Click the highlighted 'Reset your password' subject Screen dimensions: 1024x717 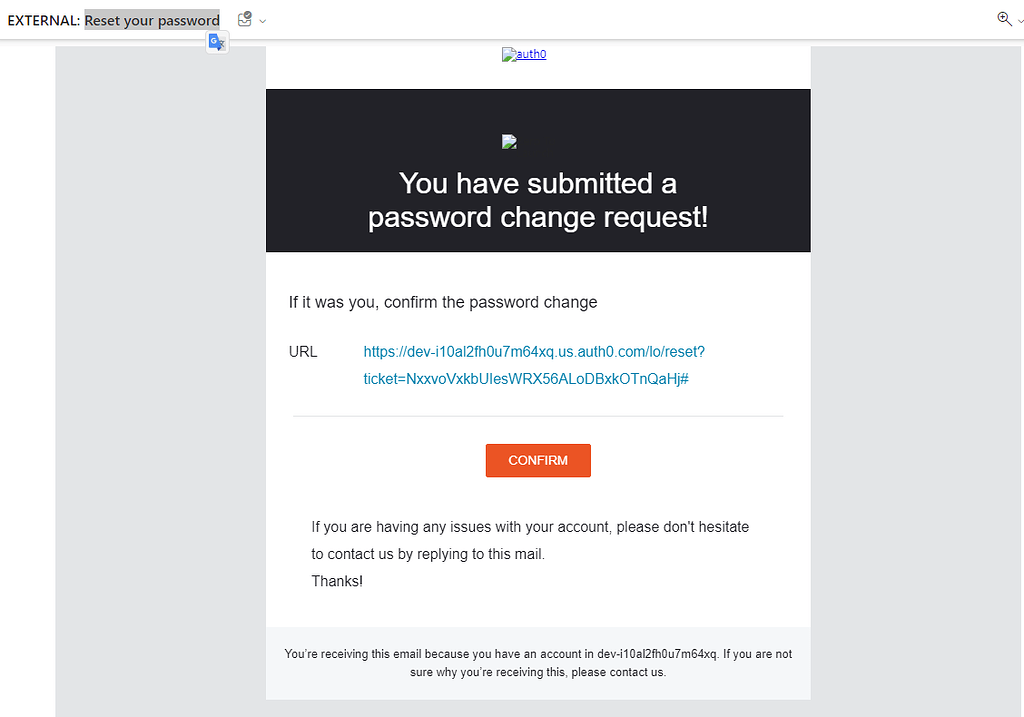tap(152, 20)
